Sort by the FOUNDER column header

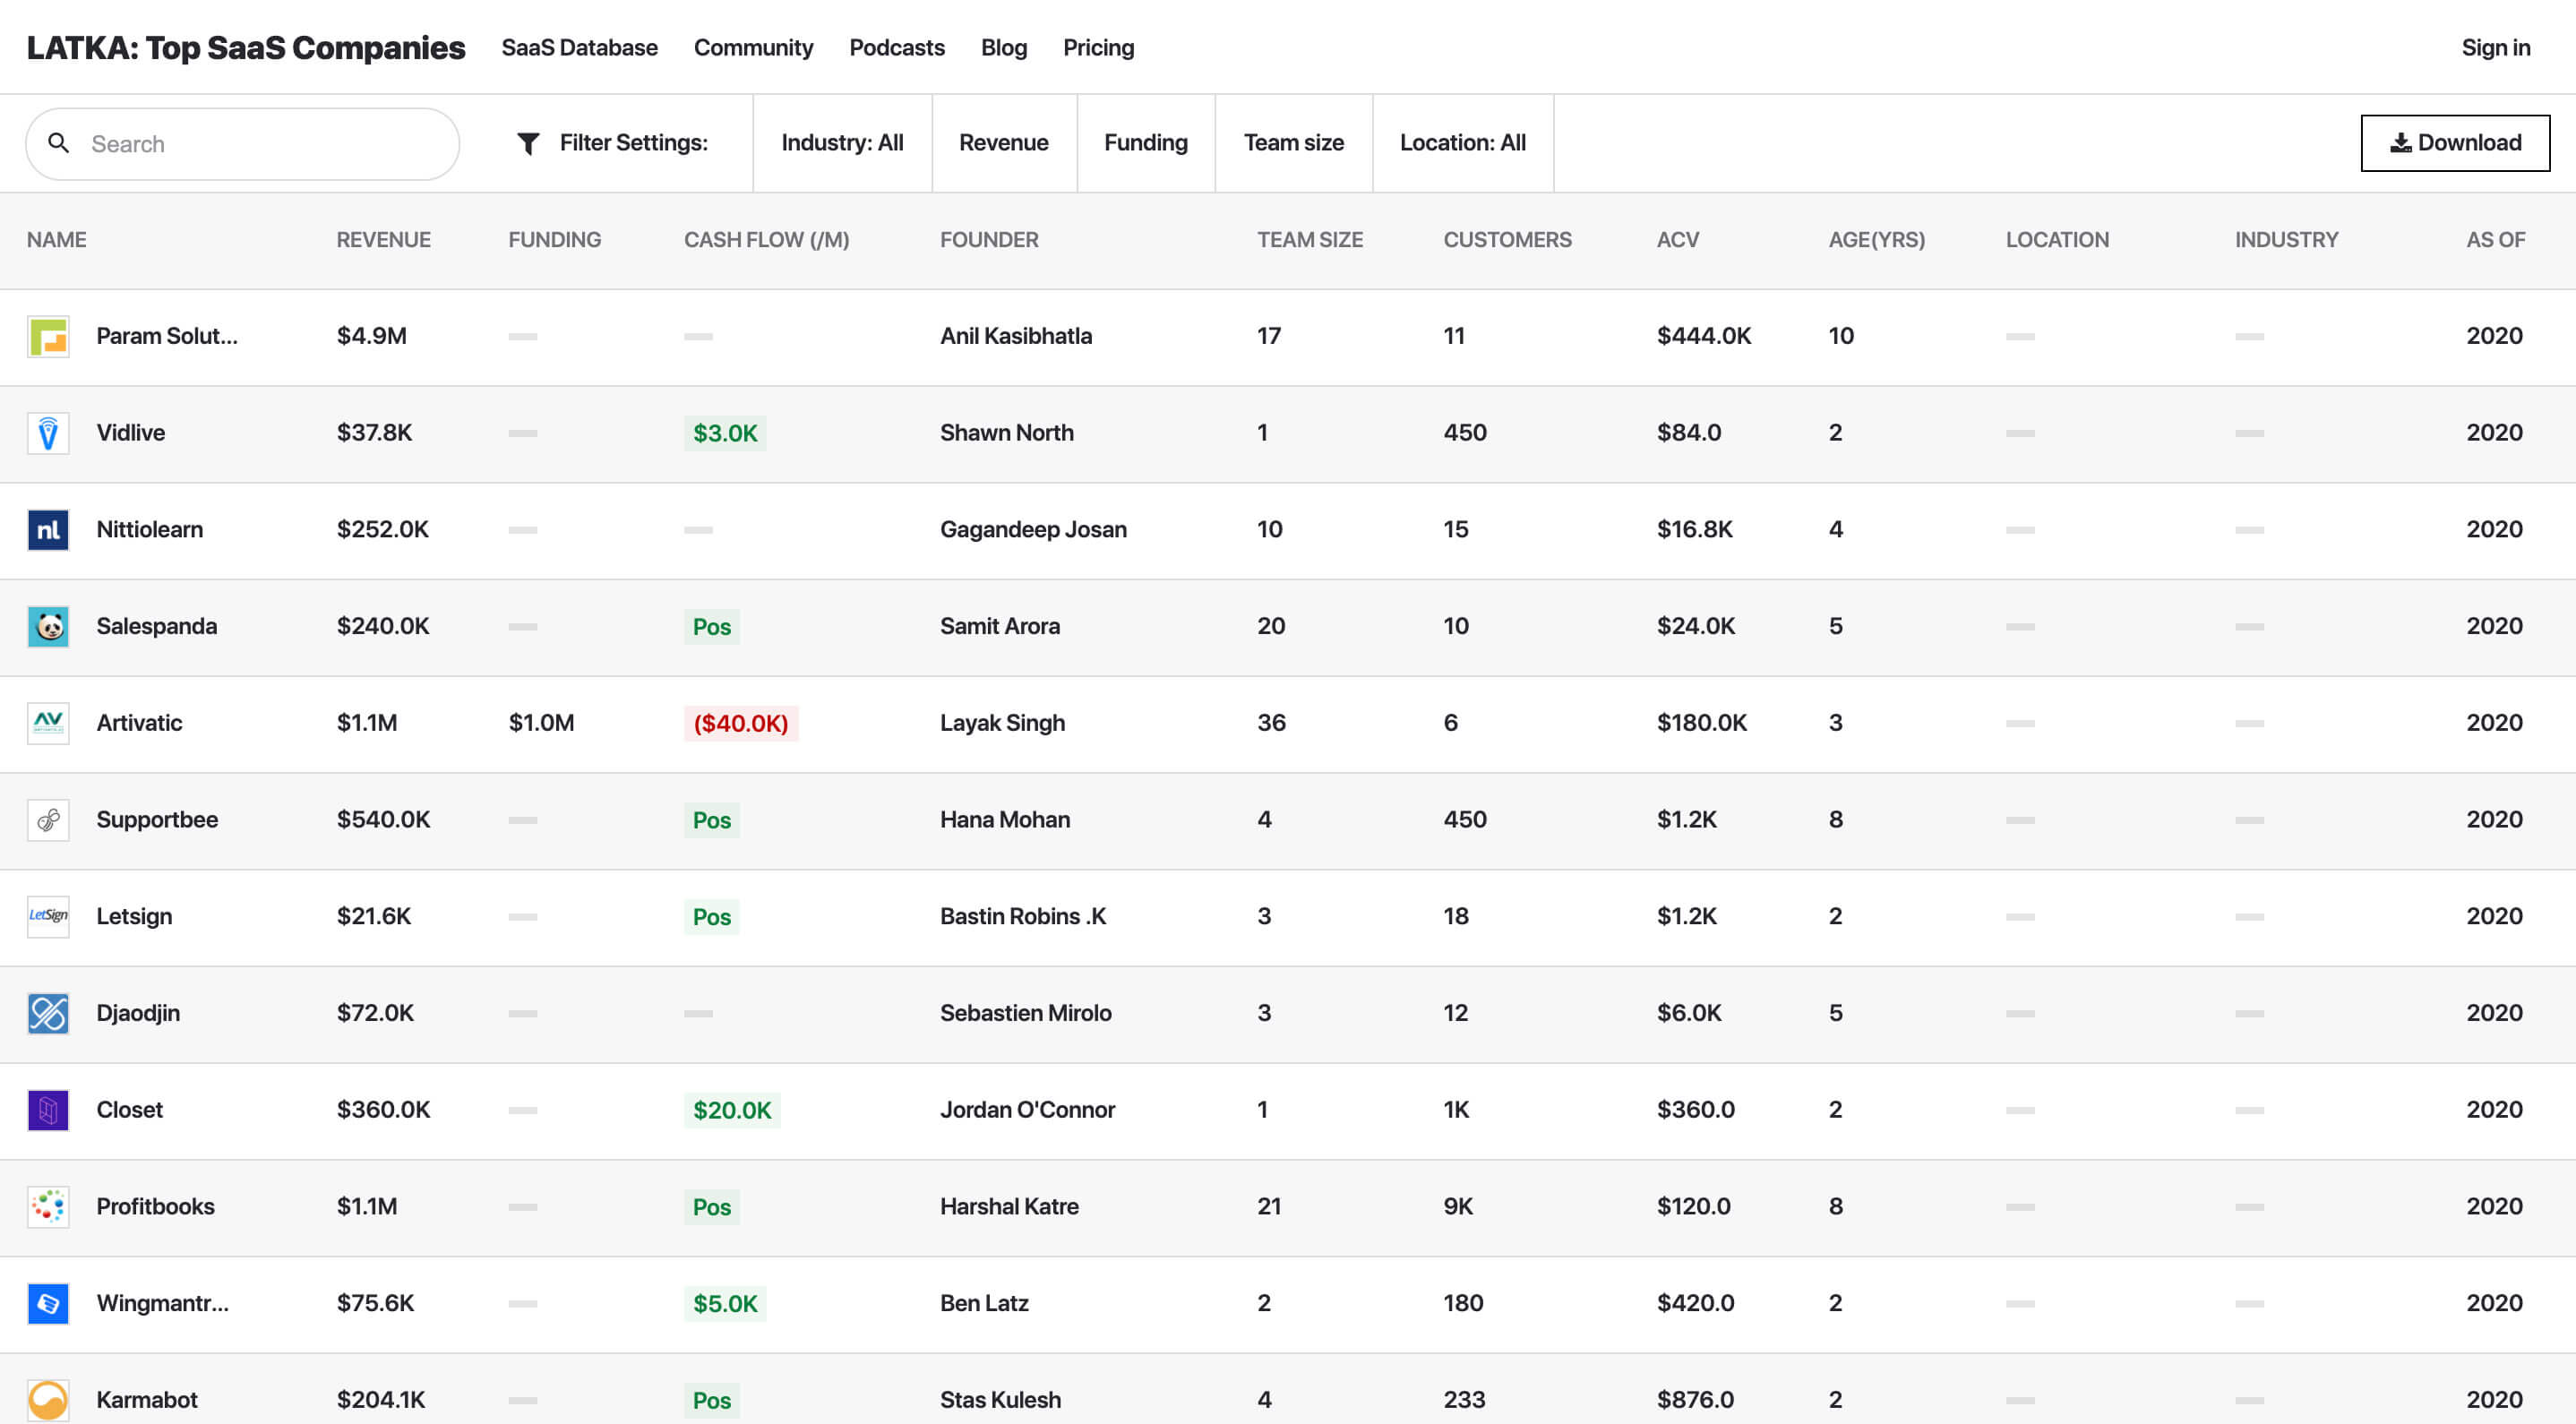pyautogui.click(x=990, y=240)
